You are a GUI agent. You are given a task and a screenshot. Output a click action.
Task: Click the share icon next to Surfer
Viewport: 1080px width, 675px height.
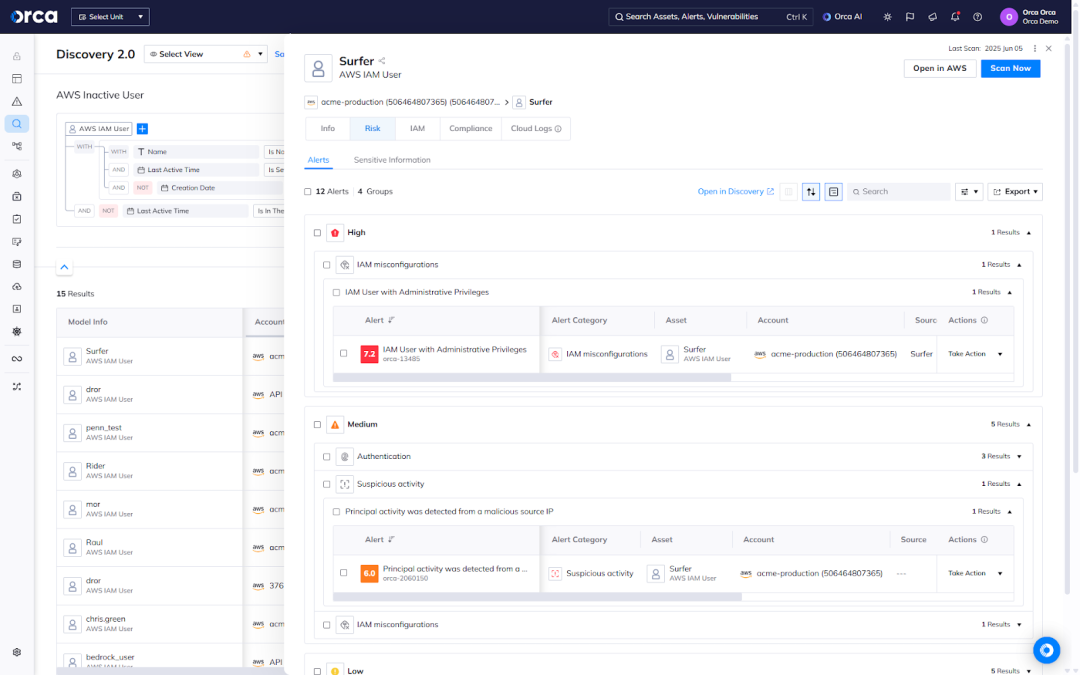pos(382,61)
